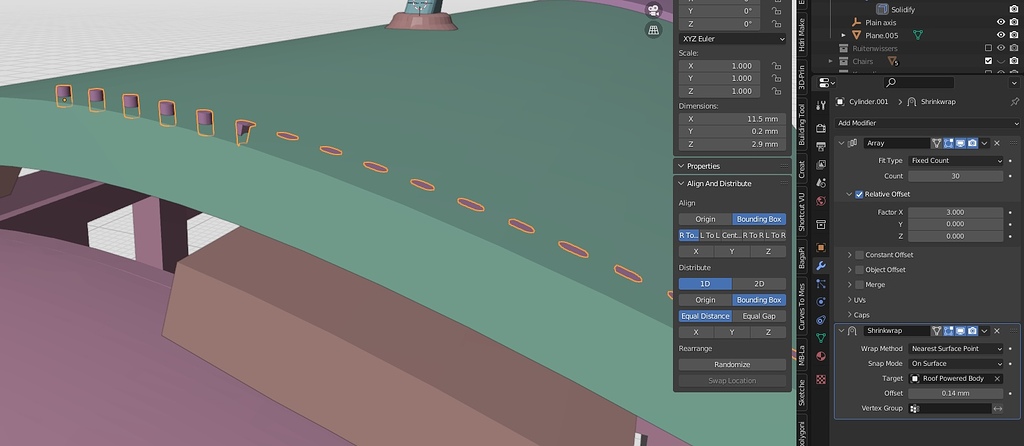Enable Constant Offset checkbox

(859, 255)
